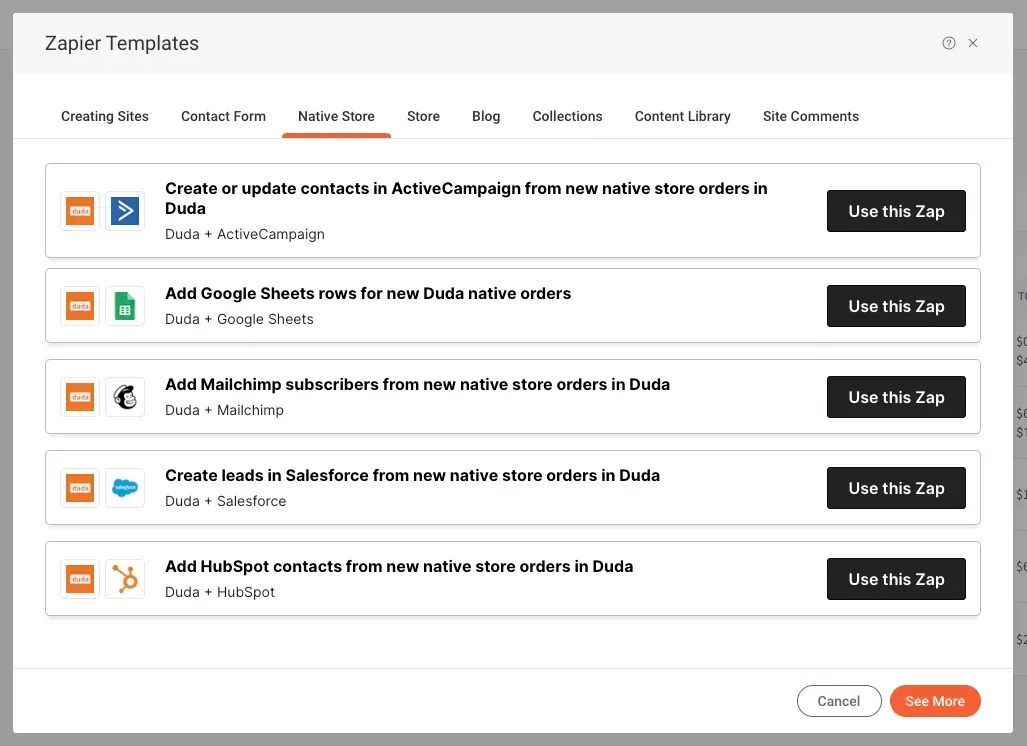Click the See More button
Viewport: 1027px width, 746px height.
(x=935, y=701)
